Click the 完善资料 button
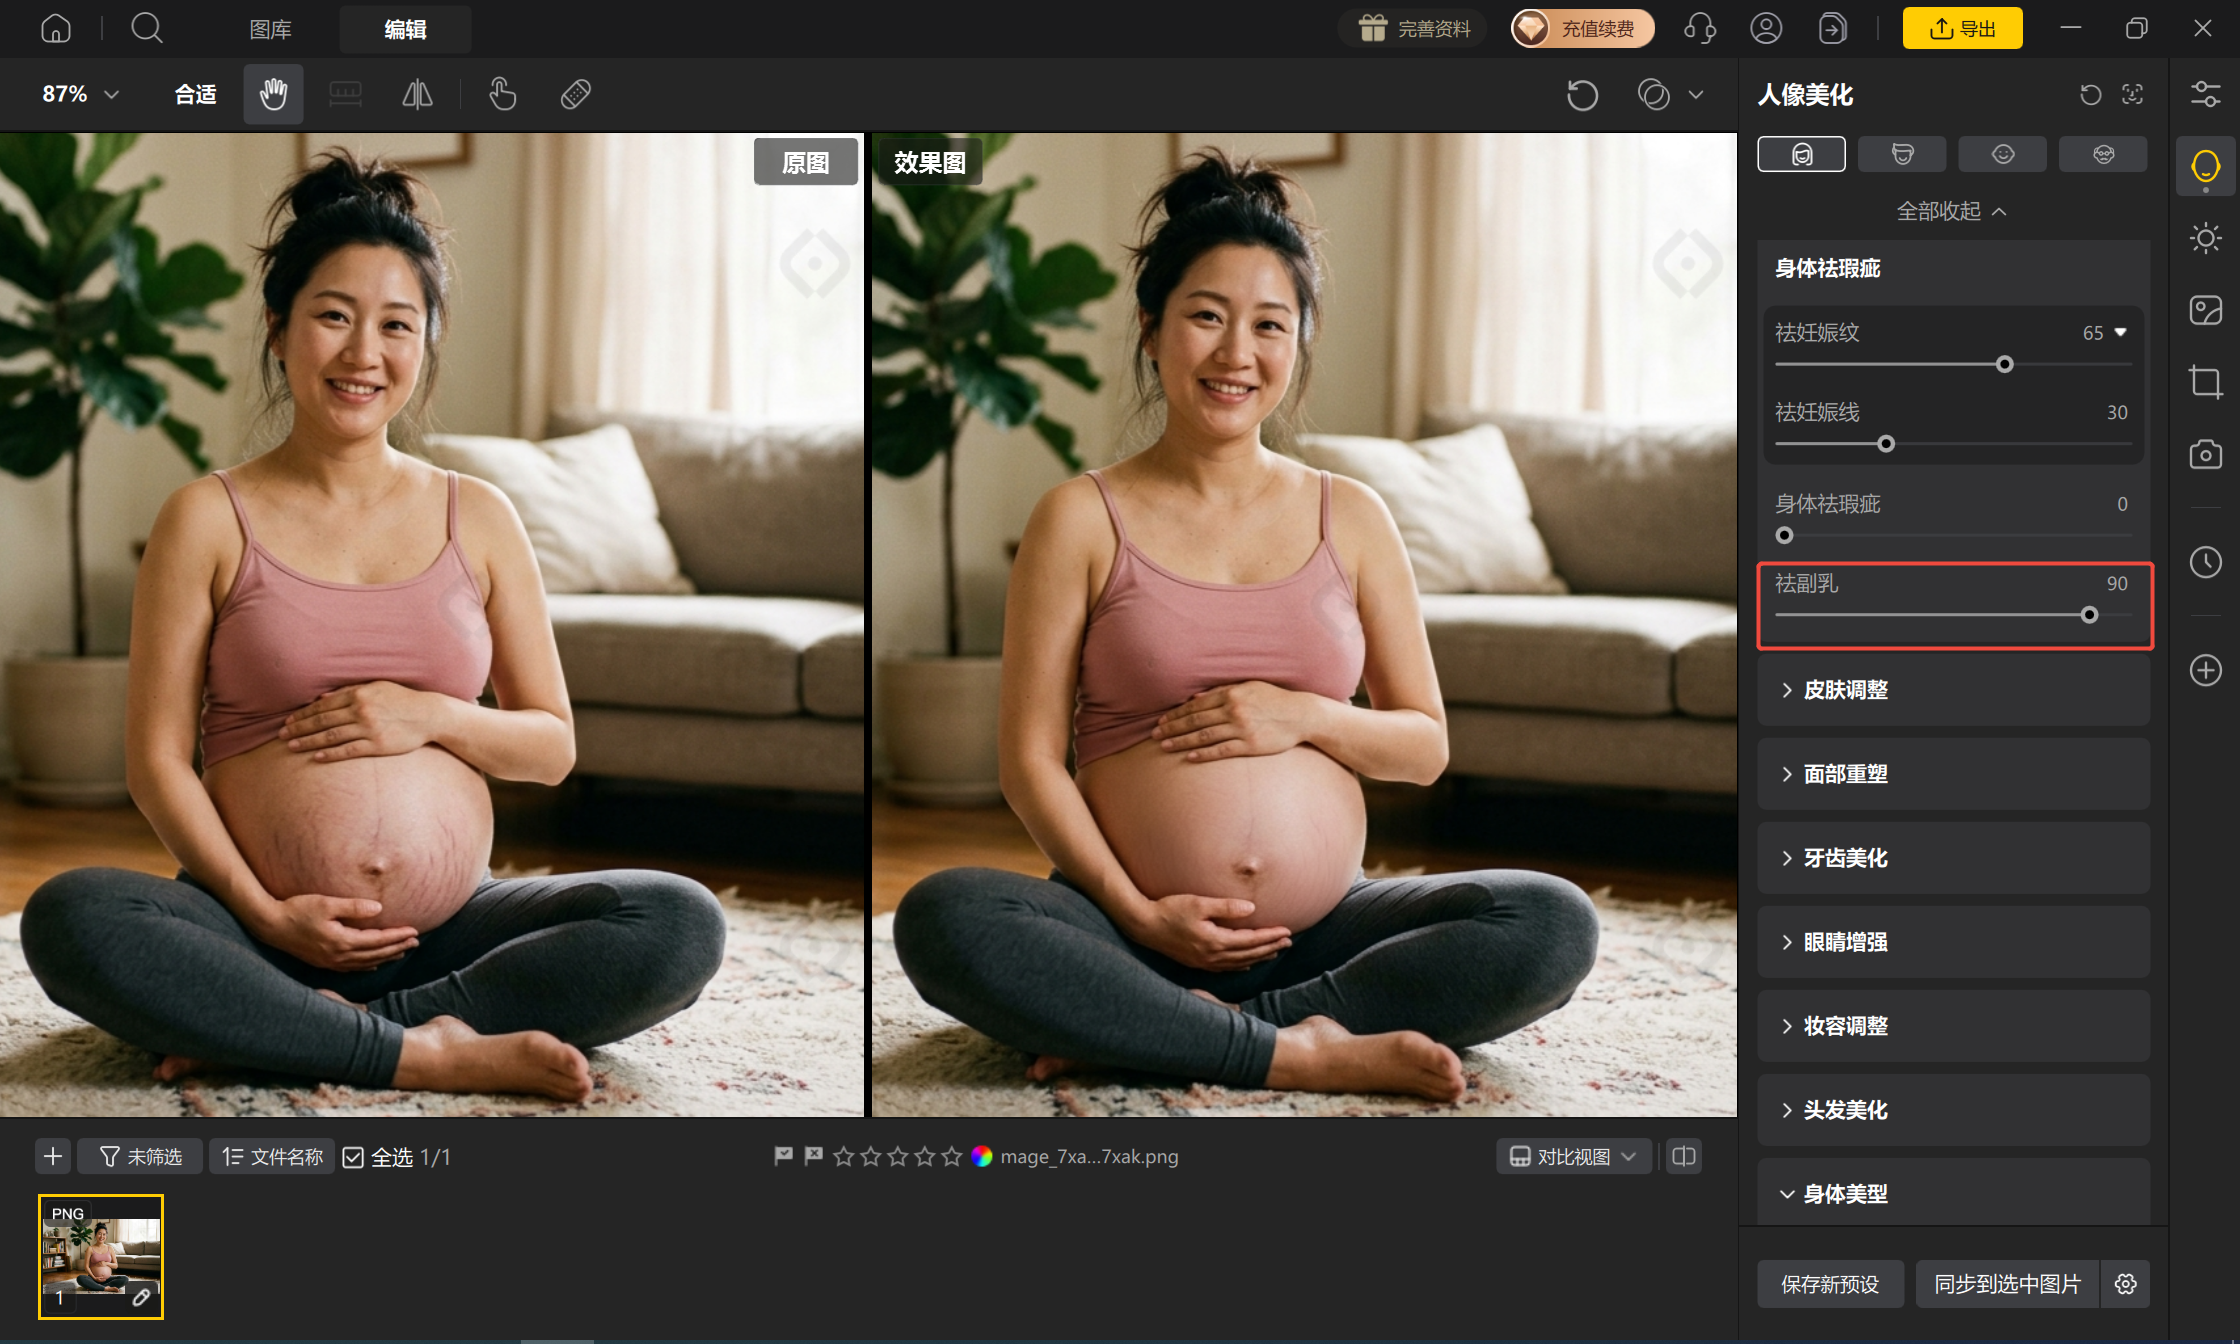The height and width of the screenshot is (1344, 2240). point(1413,28)
